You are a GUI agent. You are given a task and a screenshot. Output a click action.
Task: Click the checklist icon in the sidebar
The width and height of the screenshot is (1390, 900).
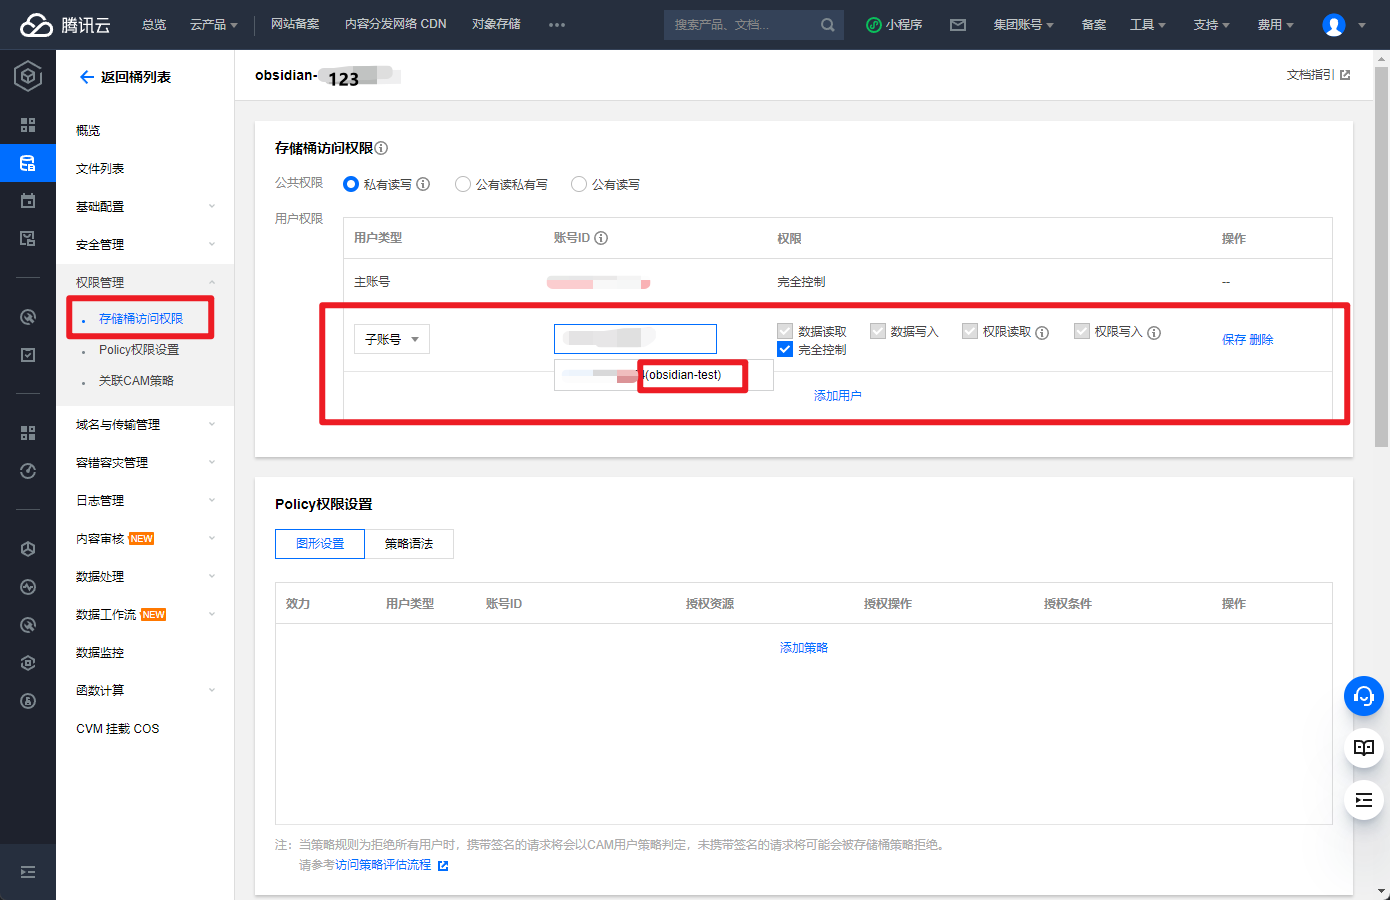28,355
